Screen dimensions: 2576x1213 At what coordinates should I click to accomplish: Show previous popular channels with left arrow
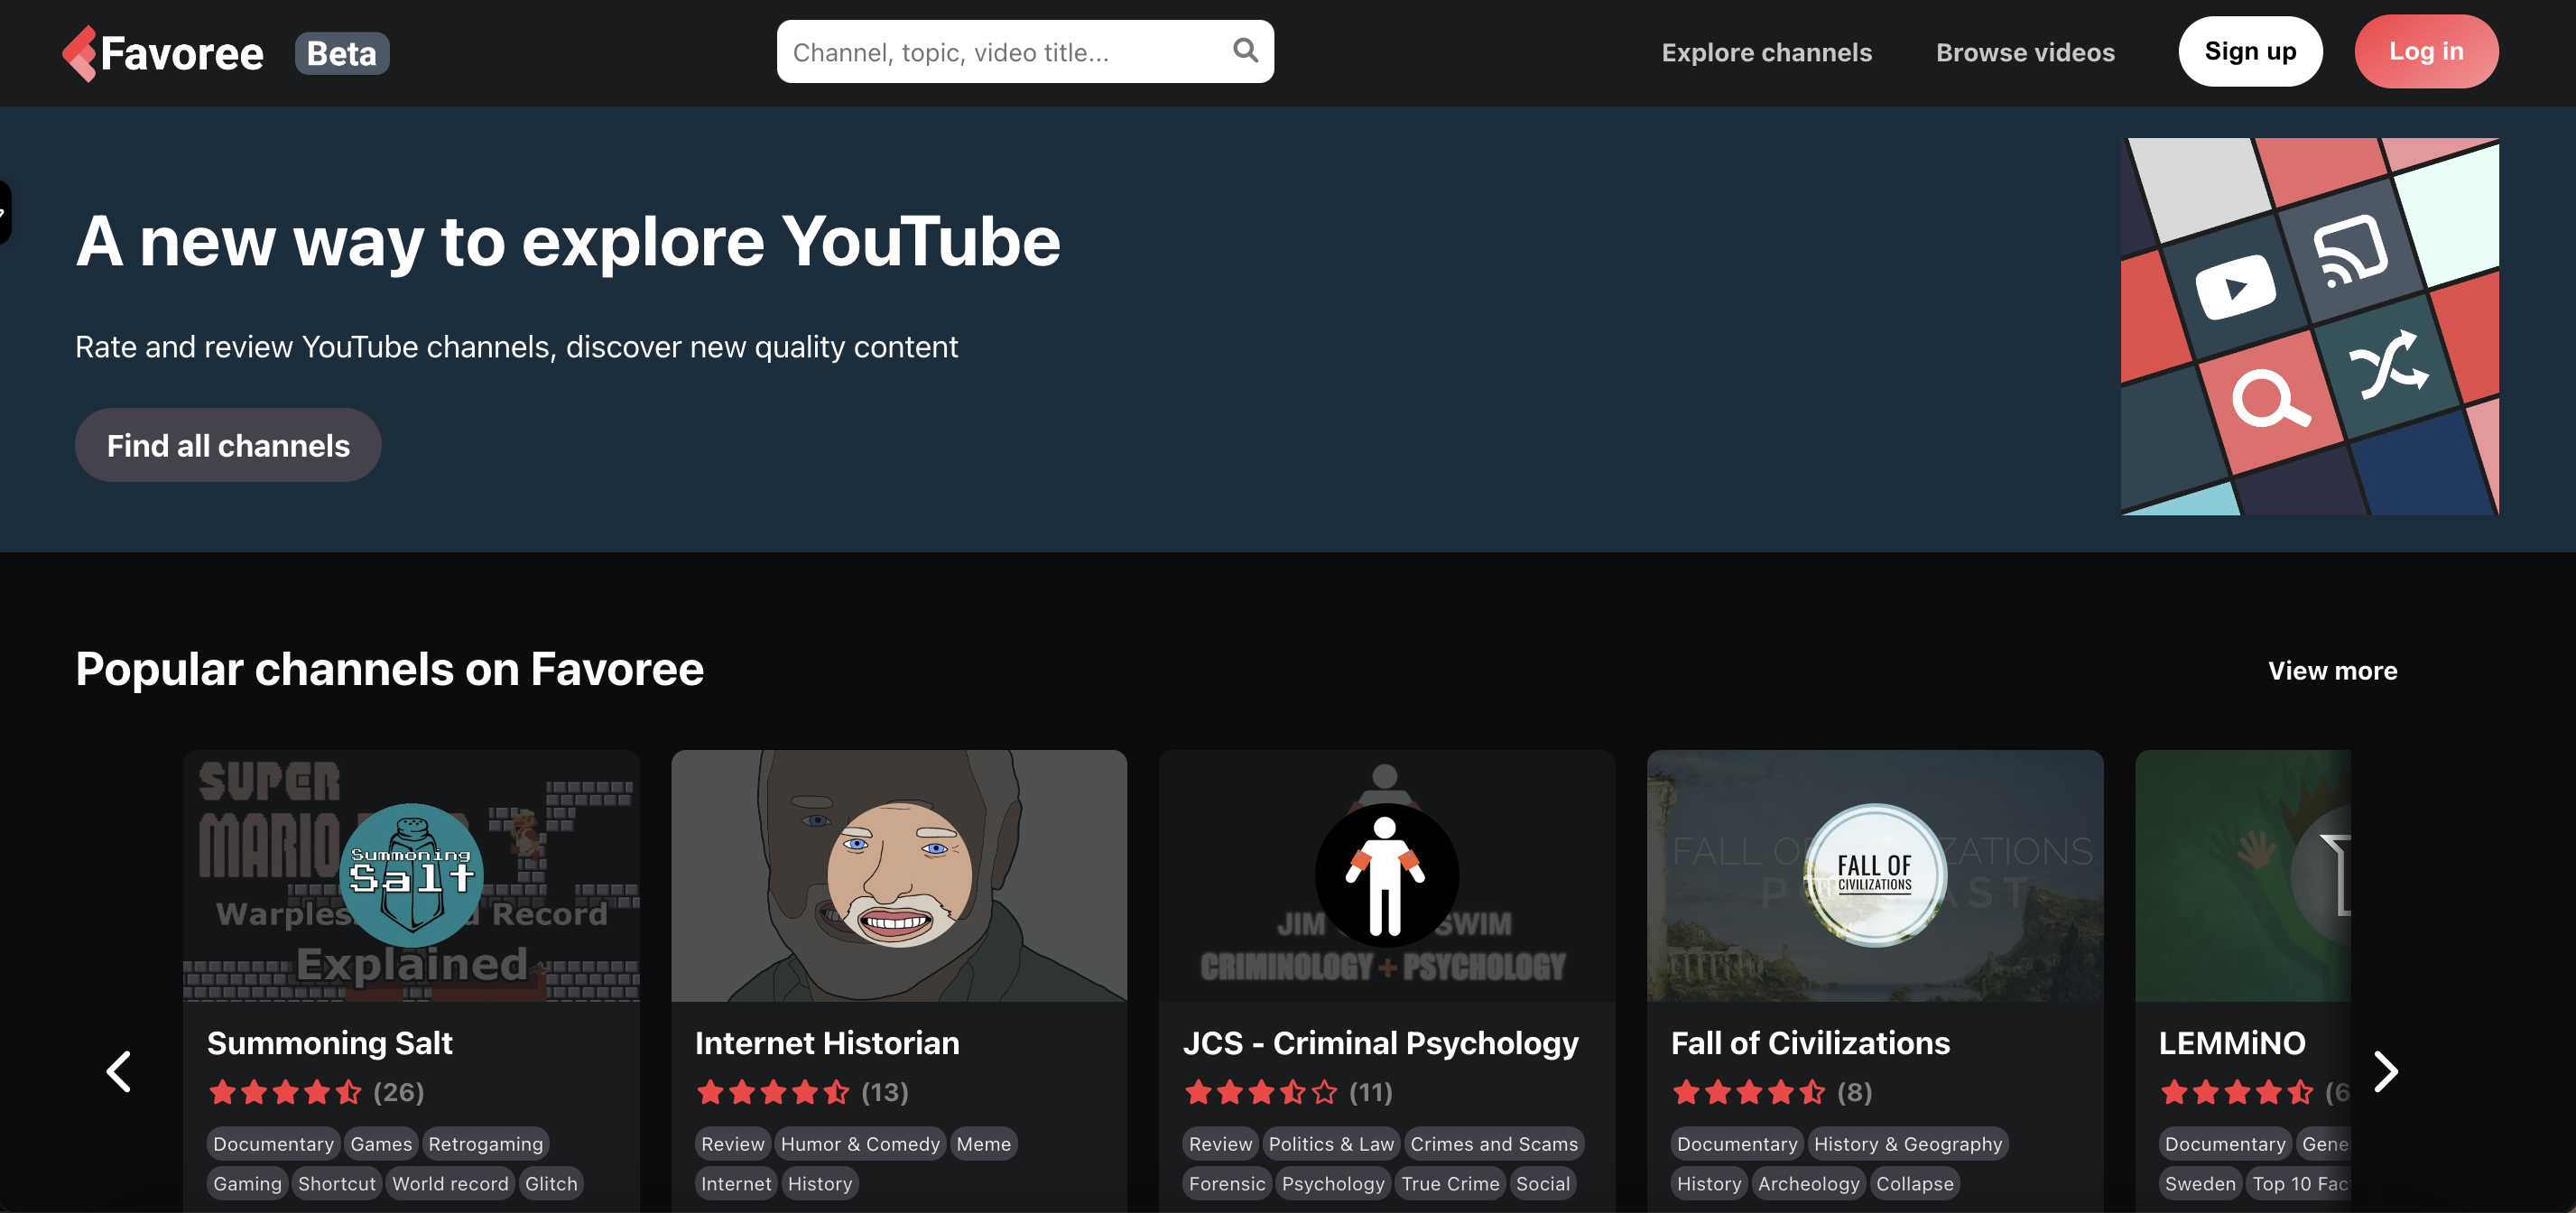coord(119,1072)
